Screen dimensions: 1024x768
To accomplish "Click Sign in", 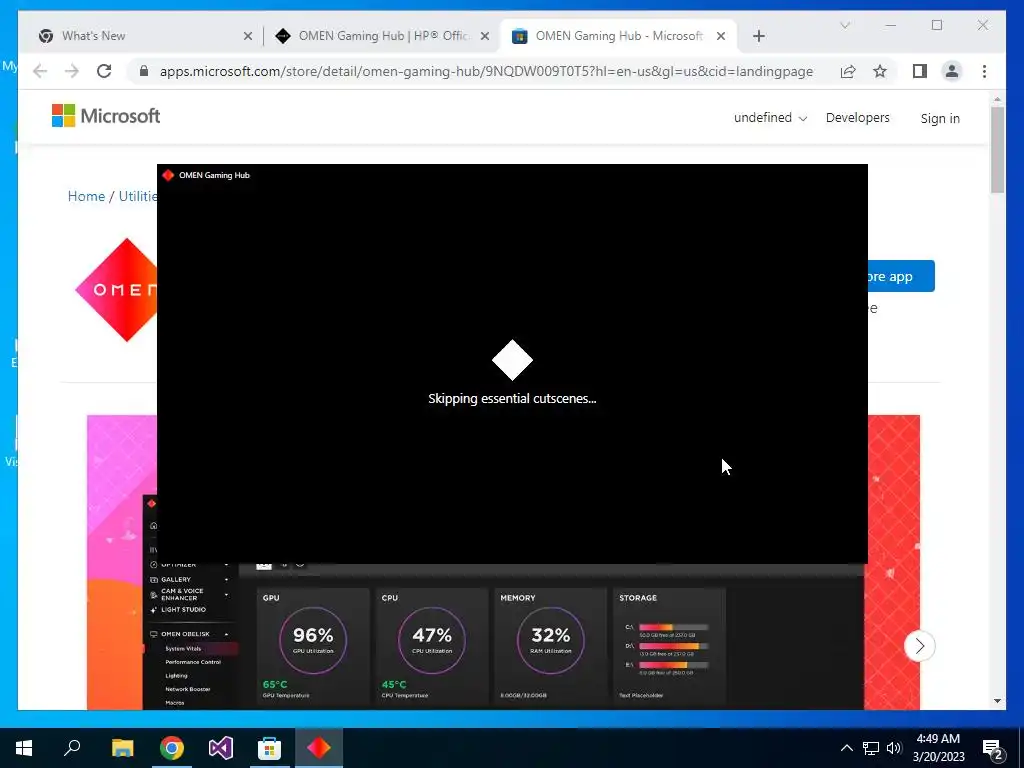I will coord(940,118).
